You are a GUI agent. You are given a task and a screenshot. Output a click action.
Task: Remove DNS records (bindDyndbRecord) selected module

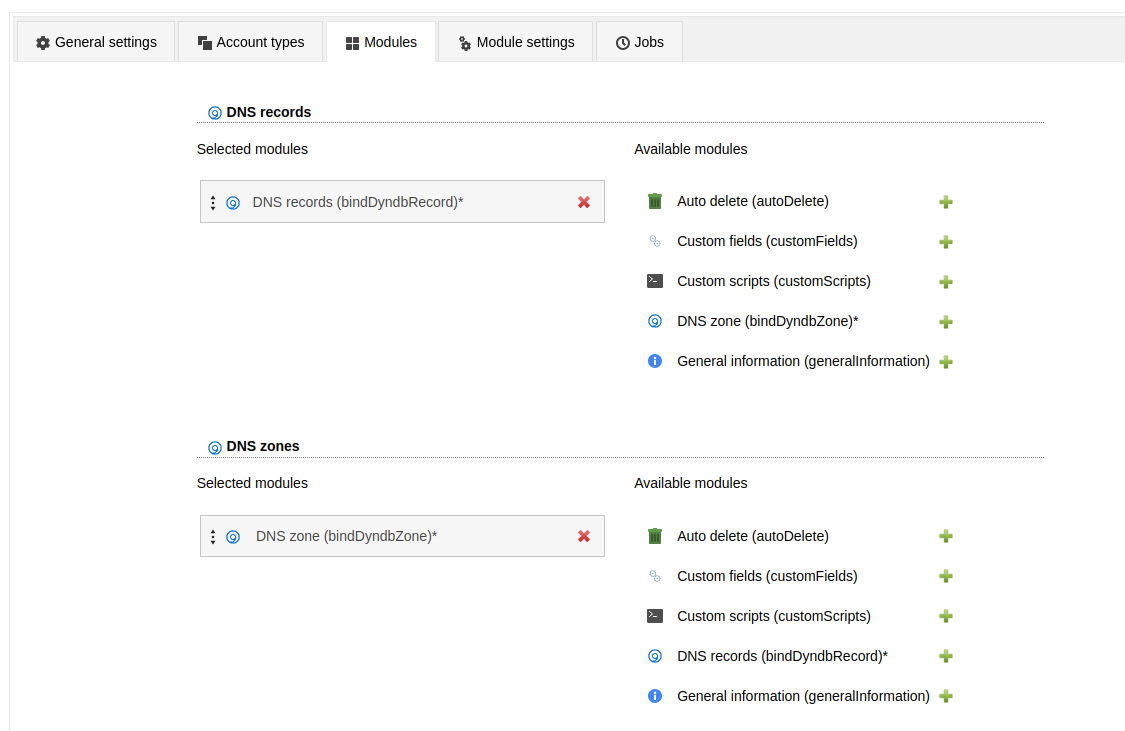tap(584, 202)
